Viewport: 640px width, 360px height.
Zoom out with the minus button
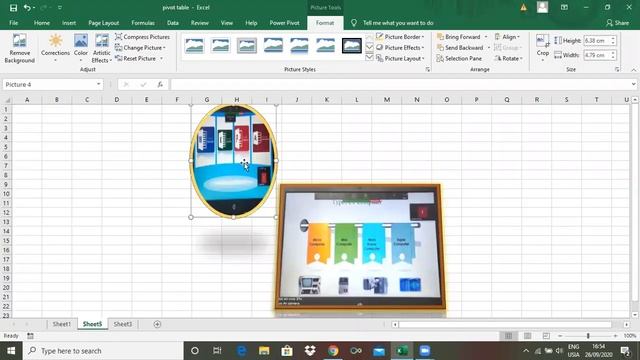[x=560, y=336]
